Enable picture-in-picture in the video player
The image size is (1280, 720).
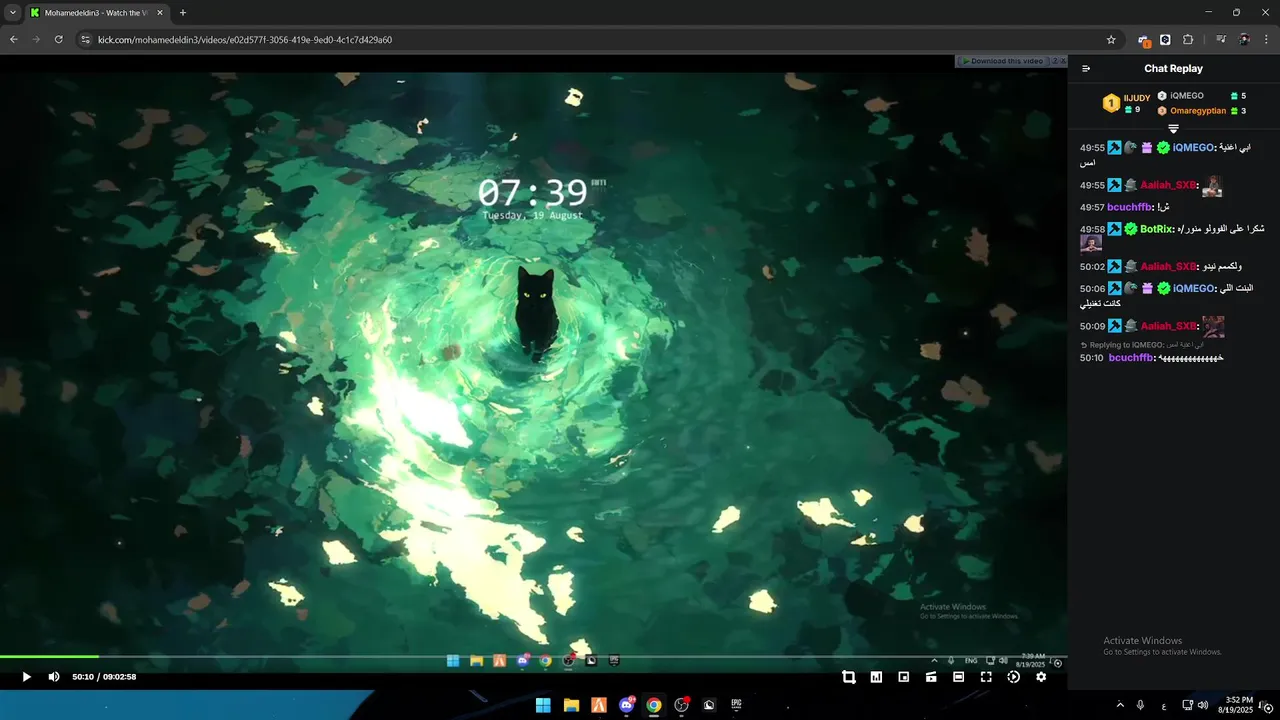click(904, 677)
